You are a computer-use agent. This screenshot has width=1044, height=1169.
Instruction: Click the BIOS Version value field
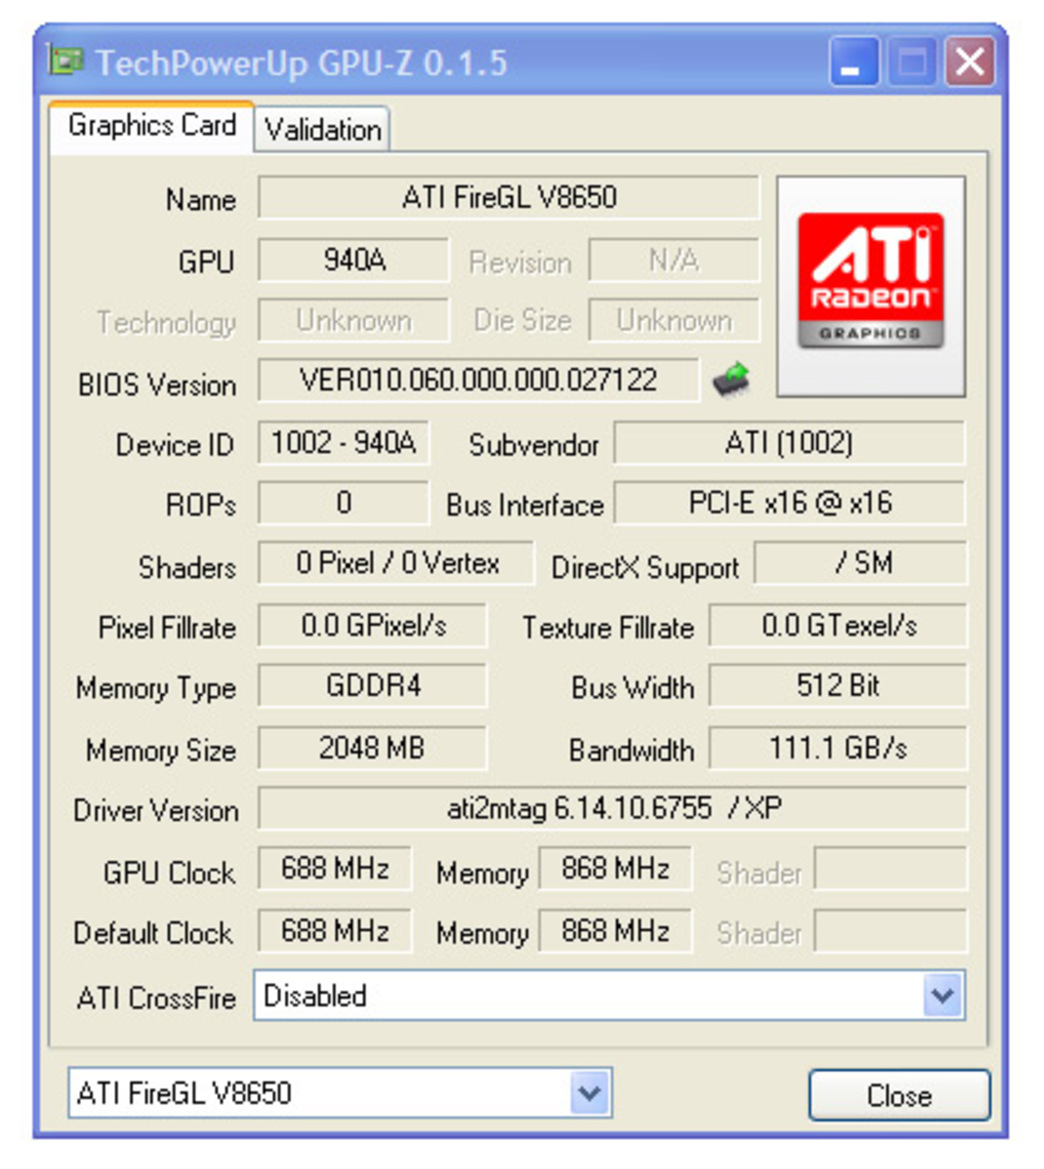[479, 380]
